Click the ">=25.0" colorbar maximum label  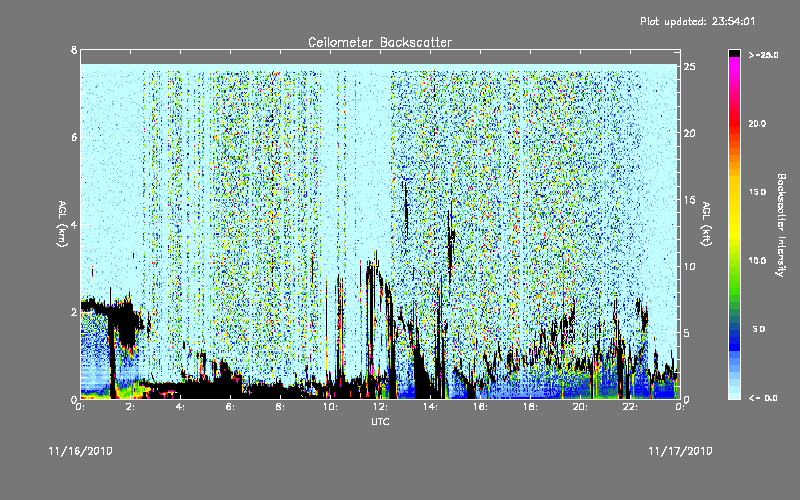[x=763, y=55]
